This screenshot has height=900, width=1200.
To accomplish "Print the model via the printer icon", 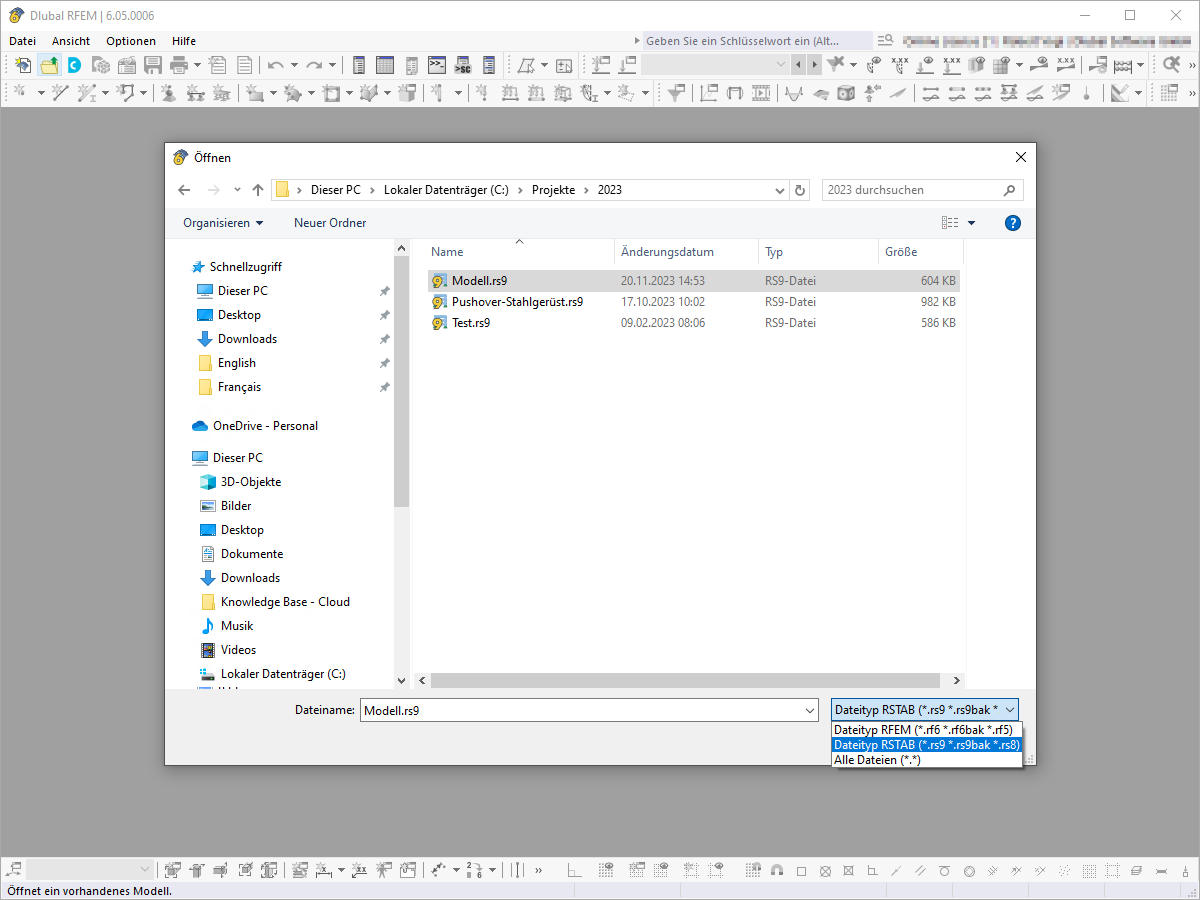I will (x=178, y=64).
